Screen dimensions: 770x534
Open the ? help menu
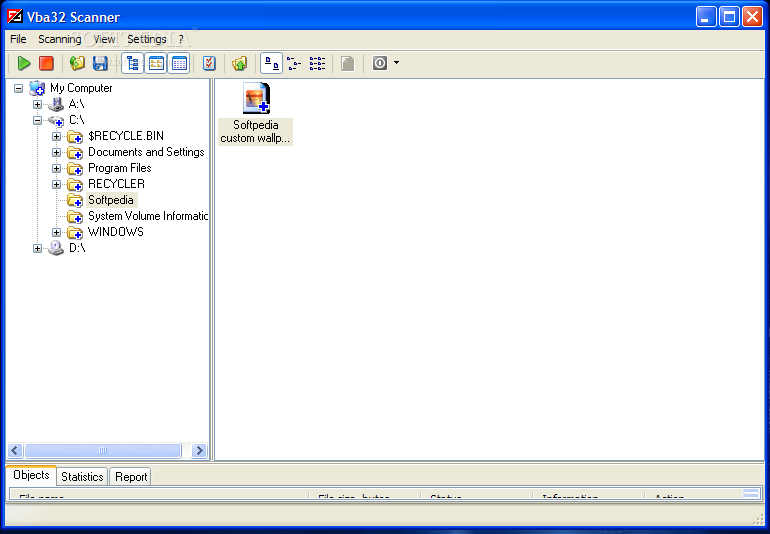coord(181,39)
